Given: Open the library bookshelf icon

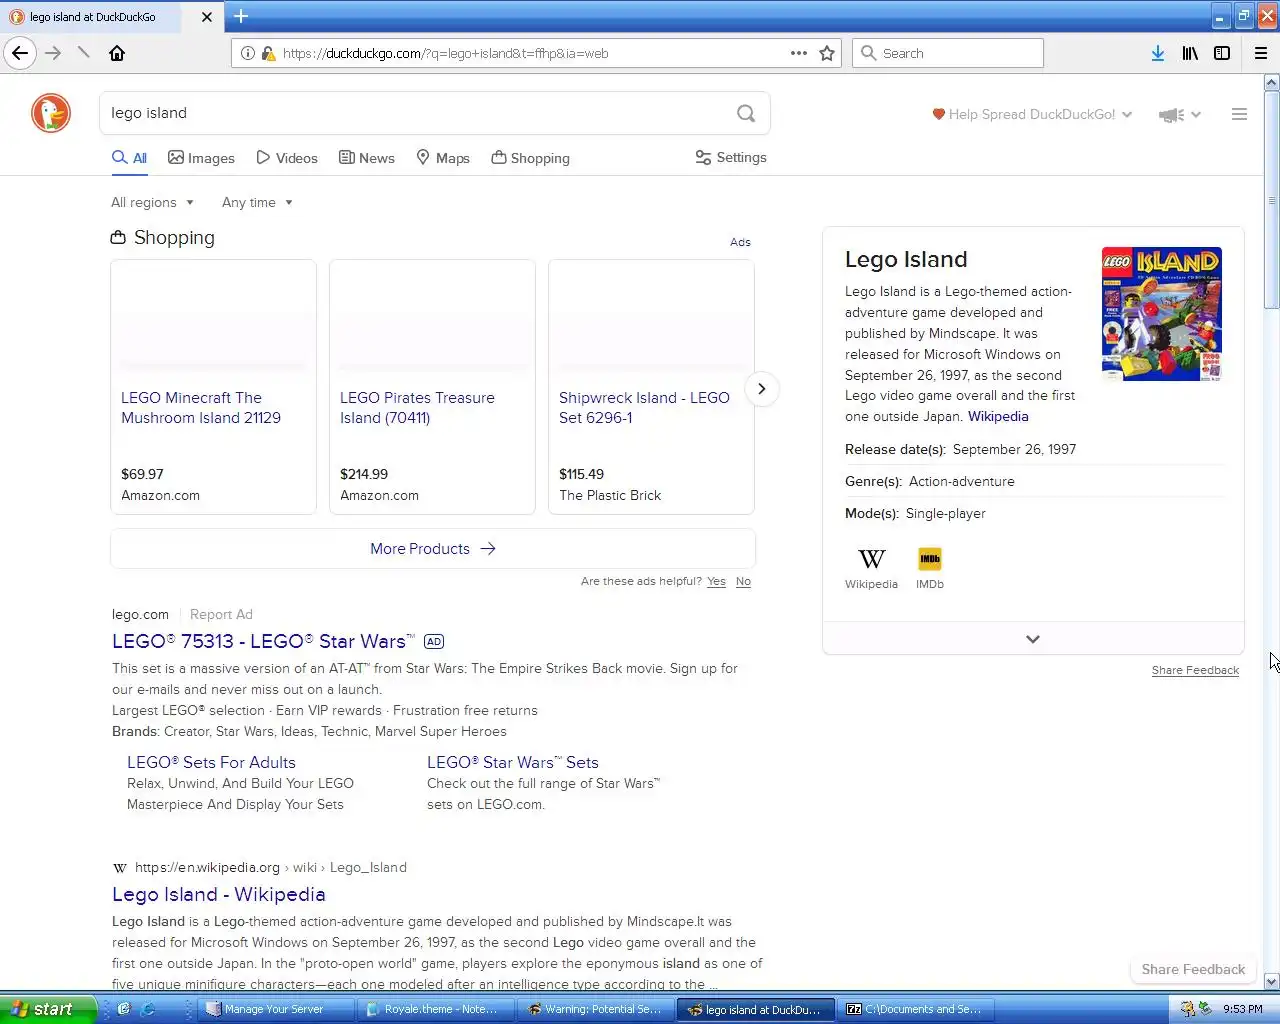Looking at the screenshot, I should coord(1190,53).
